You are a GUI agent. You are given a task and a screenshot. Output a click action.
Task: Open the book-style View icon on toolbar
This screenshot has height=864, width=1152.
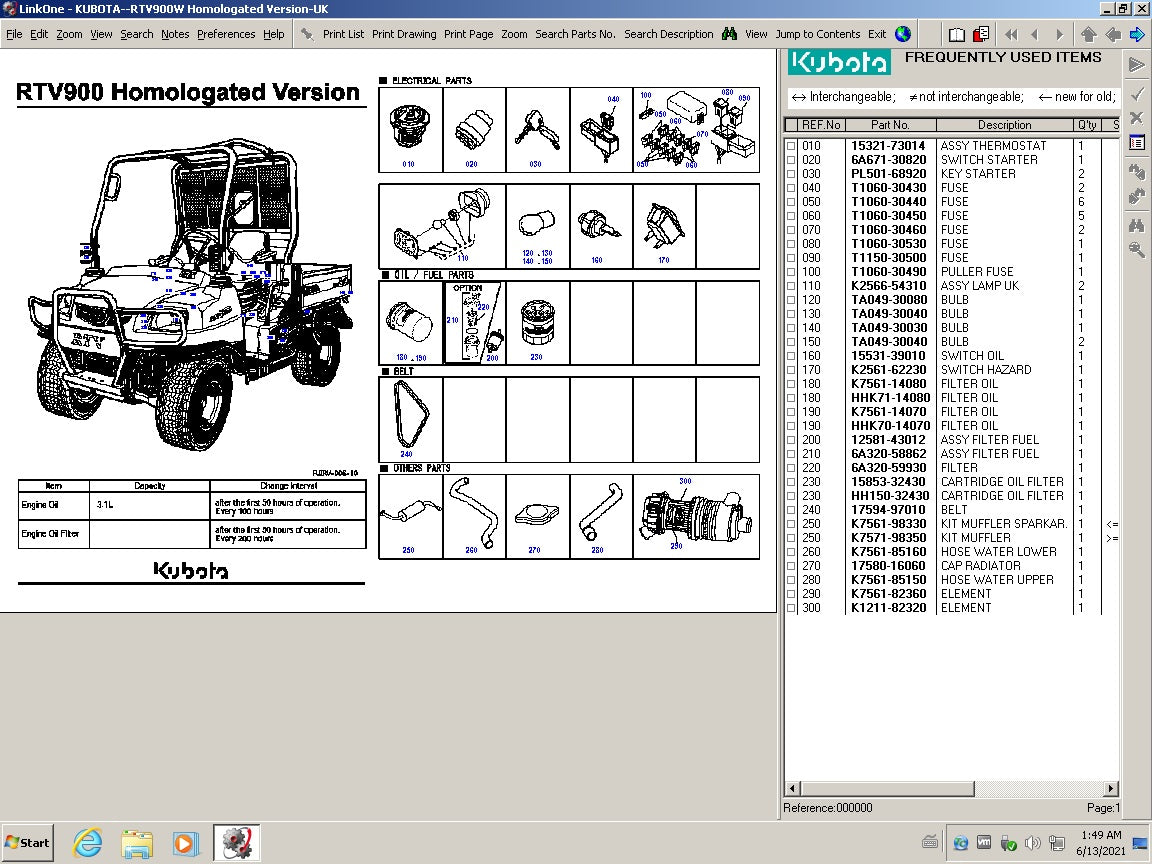coord(957,33)
